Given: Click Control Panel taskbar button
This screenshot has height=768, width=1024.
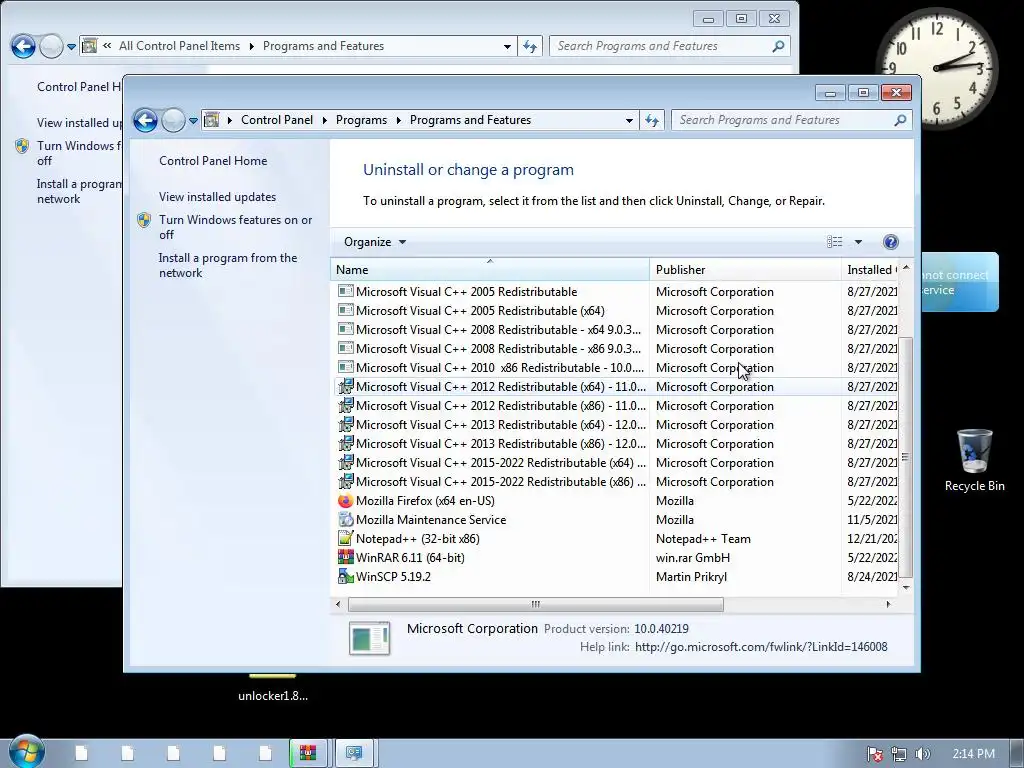Looking at the screenshot, I should coord(356,753).
